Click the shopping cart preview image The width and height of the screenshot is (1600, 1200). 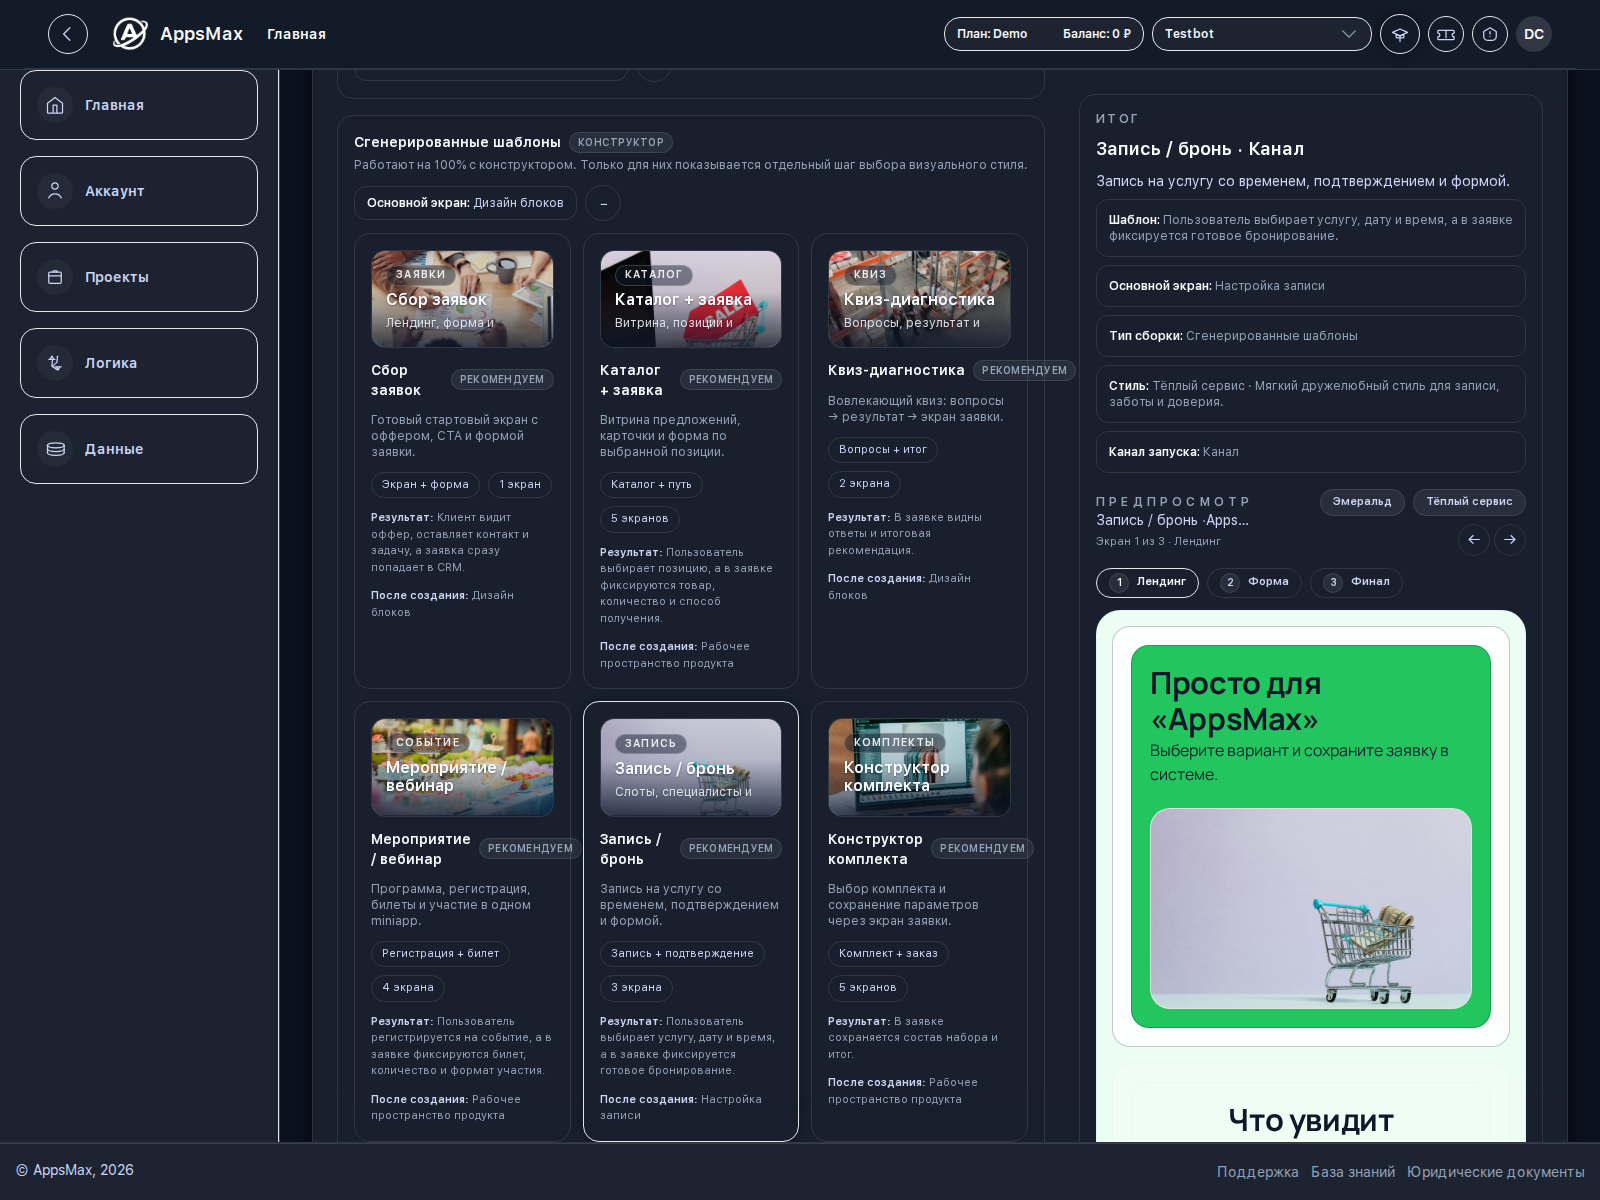pos(1310,908)
